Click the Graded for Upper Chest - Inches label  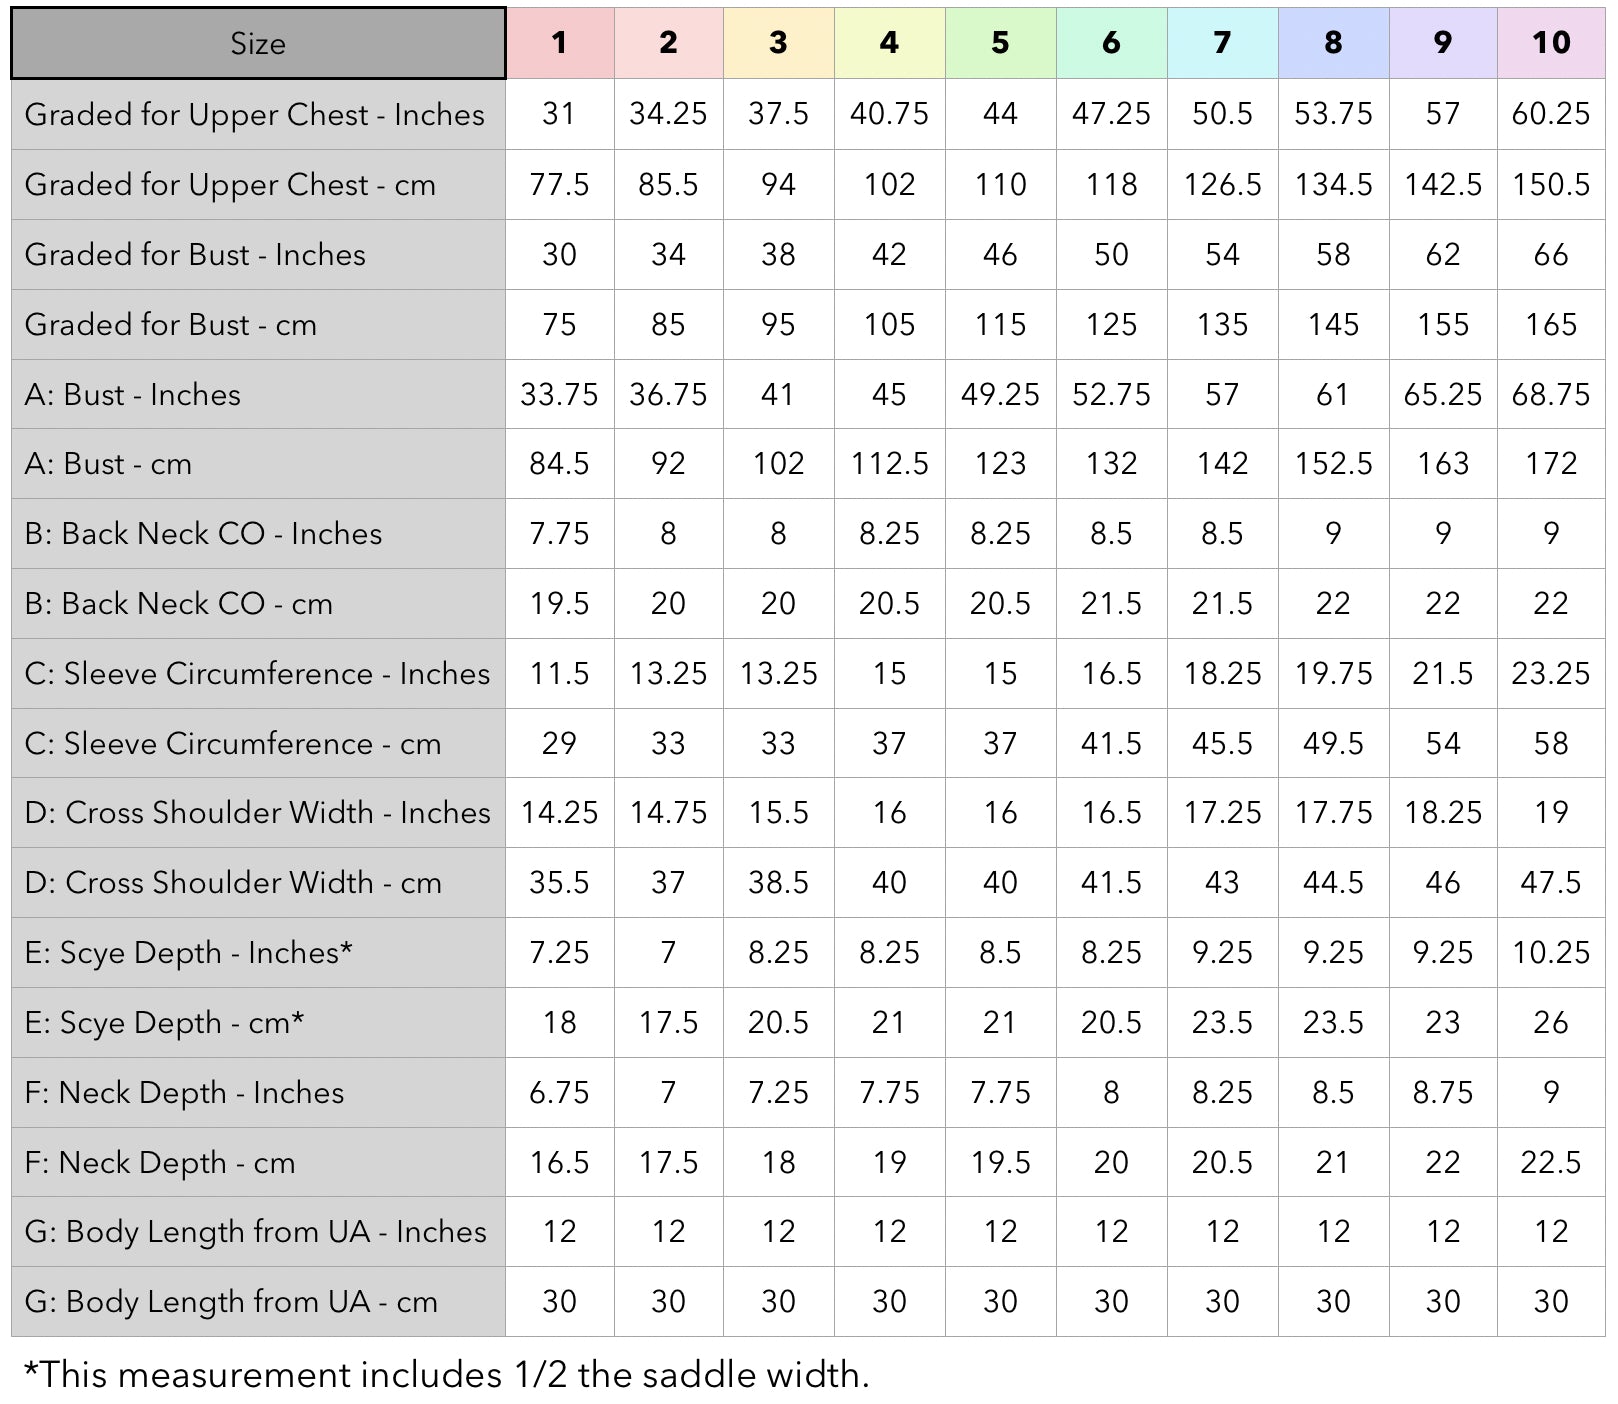(254, 115)
